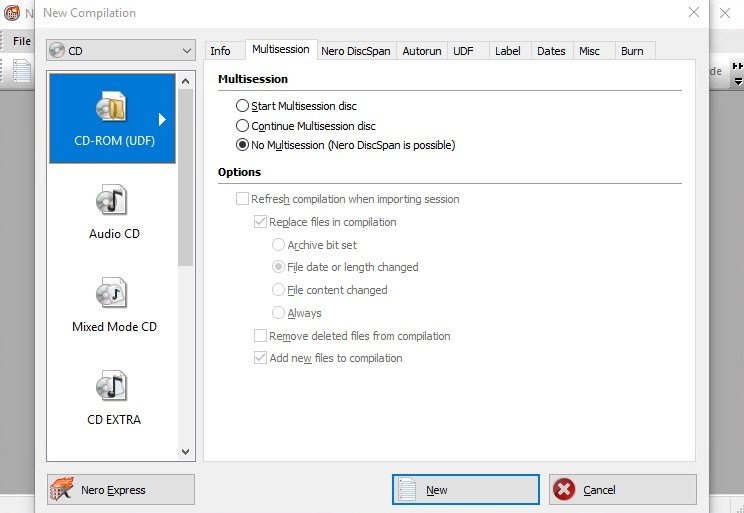Click the New button

point(465,489)
